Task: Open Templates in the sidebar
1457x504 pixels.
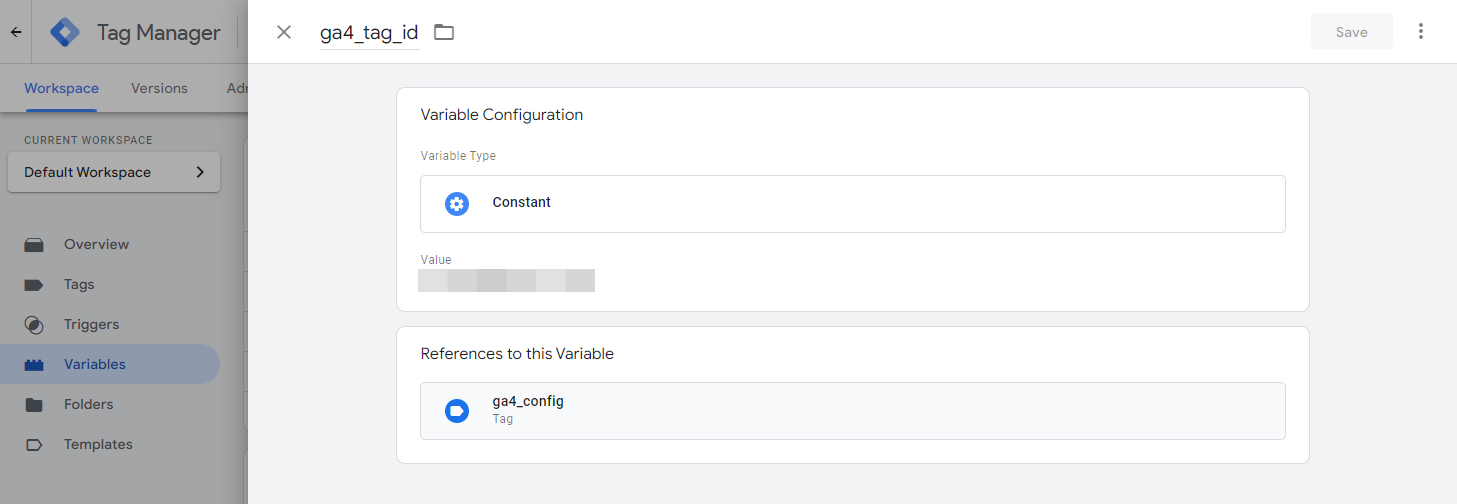Action: pos(98,444)
